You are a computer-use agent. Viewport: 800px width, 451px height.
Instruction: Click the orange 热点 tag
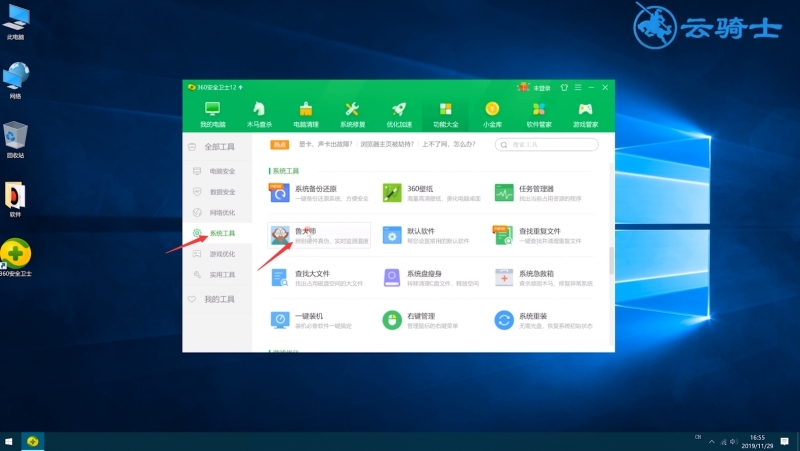(x=280, y=145)
